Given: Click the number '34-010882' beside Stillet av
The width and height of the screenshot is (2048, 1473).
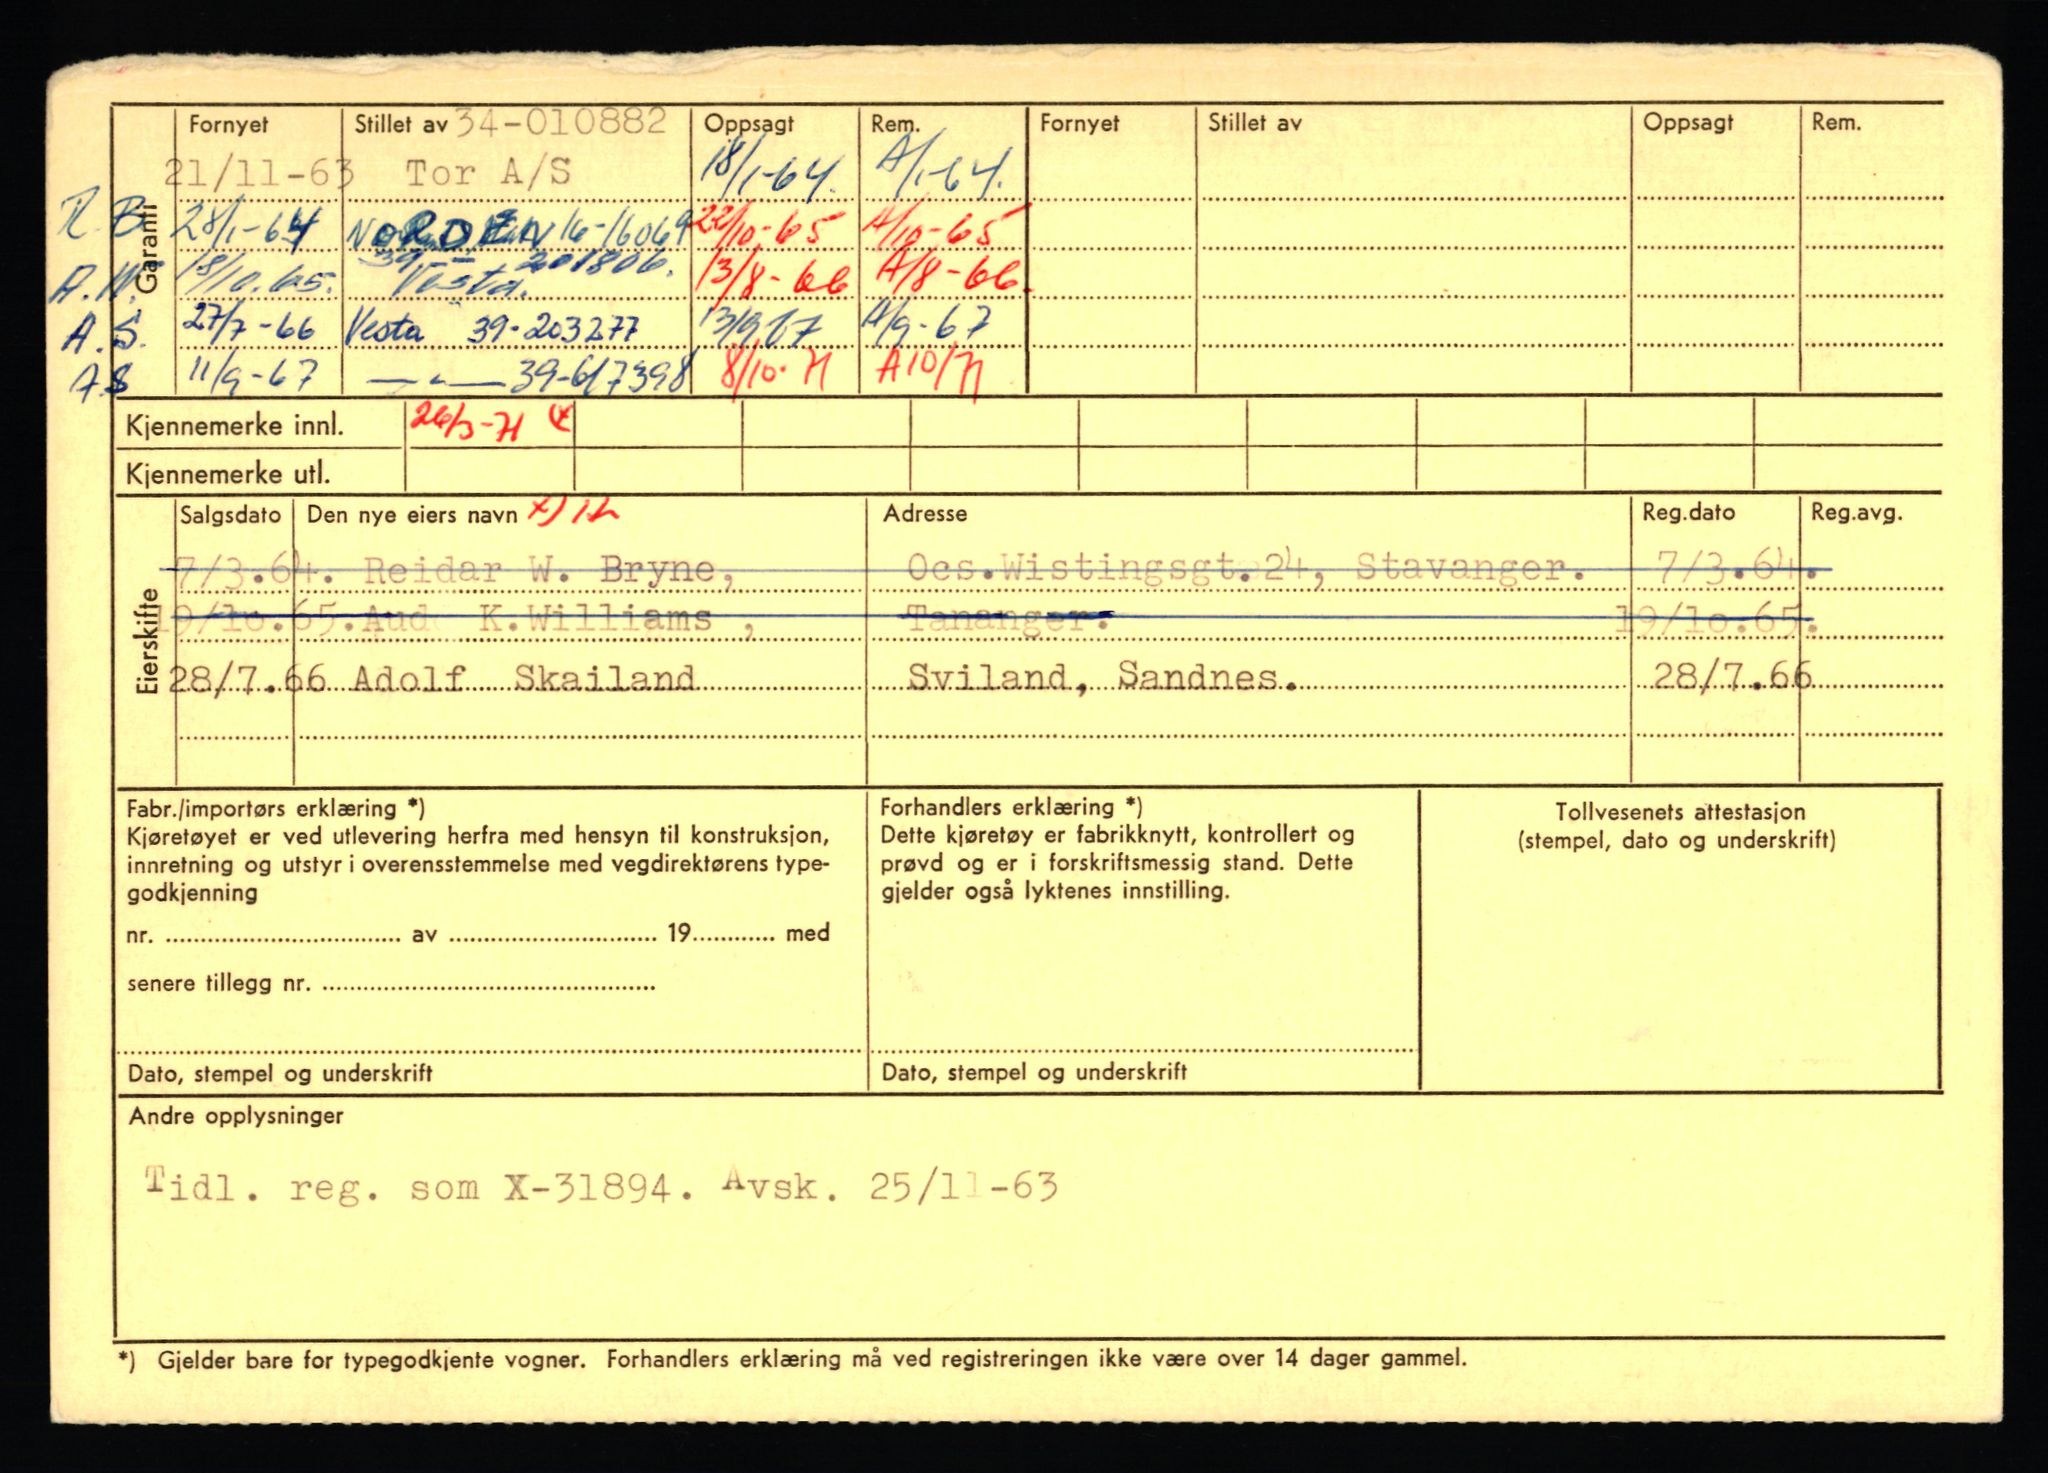Looking at the screenshot, I should 561,122.
